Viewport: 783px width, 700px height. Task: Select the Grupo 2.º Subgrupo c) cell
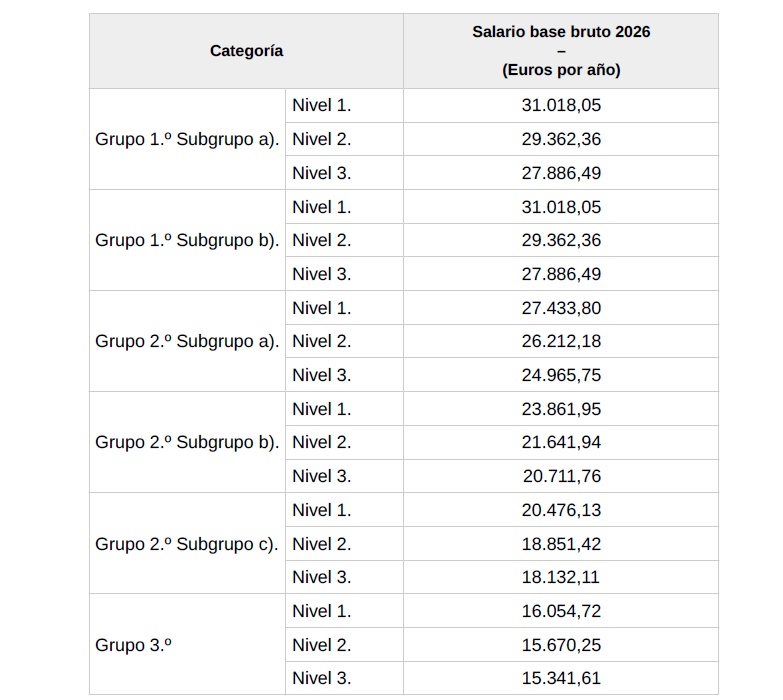pyautogui.click(x=187, y=544)
